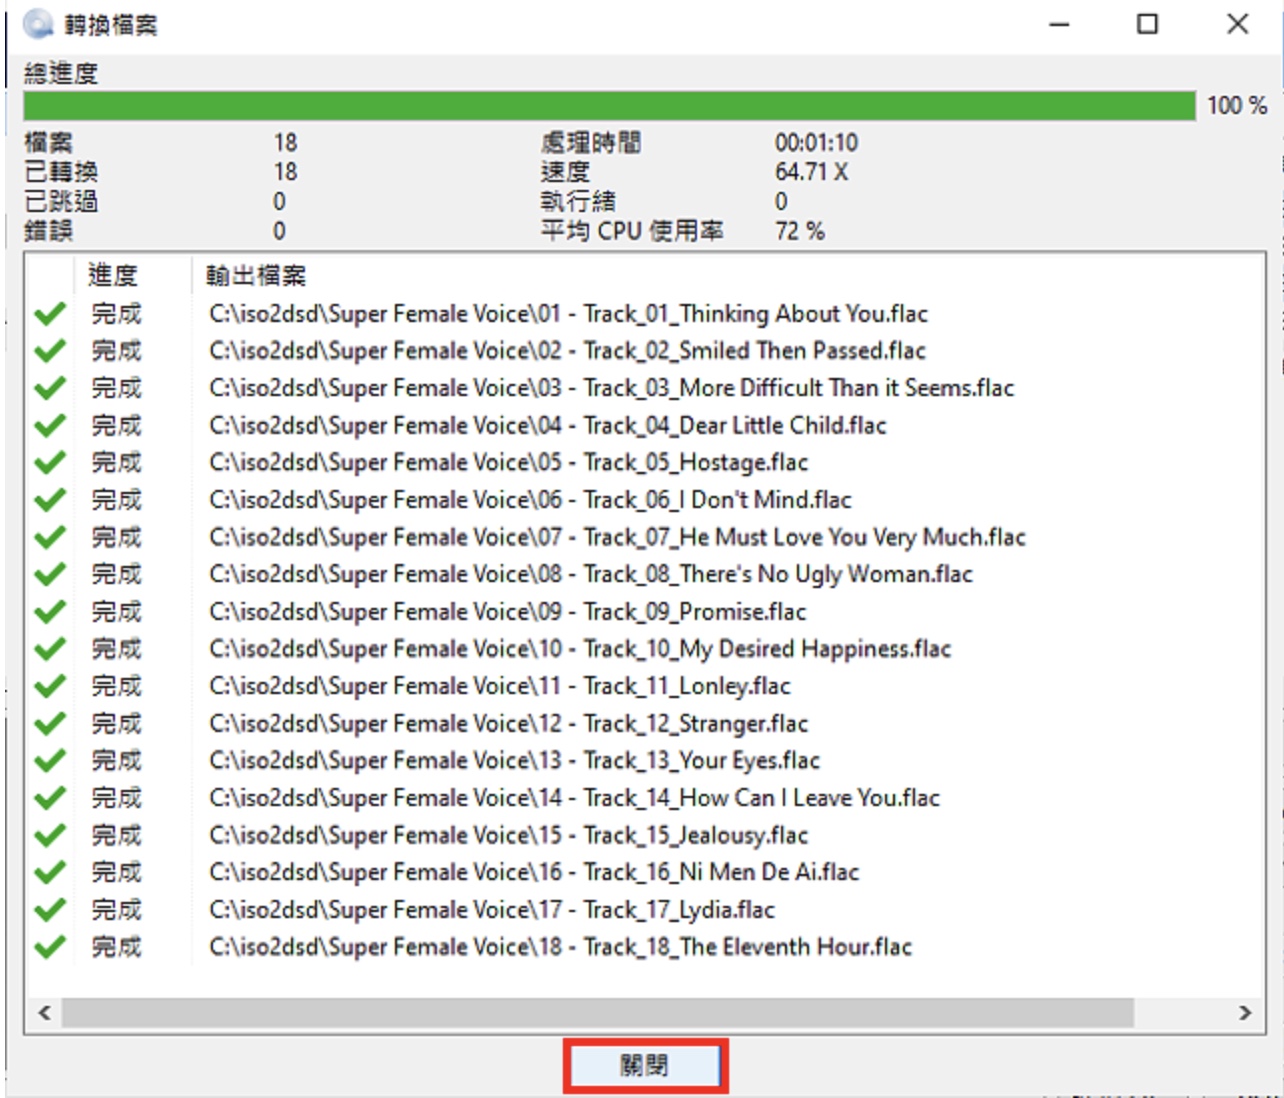Select the 05 - Track_05_Hostage.flac path
Viewport: 1284px width, 1098px height.
point(508,463)
